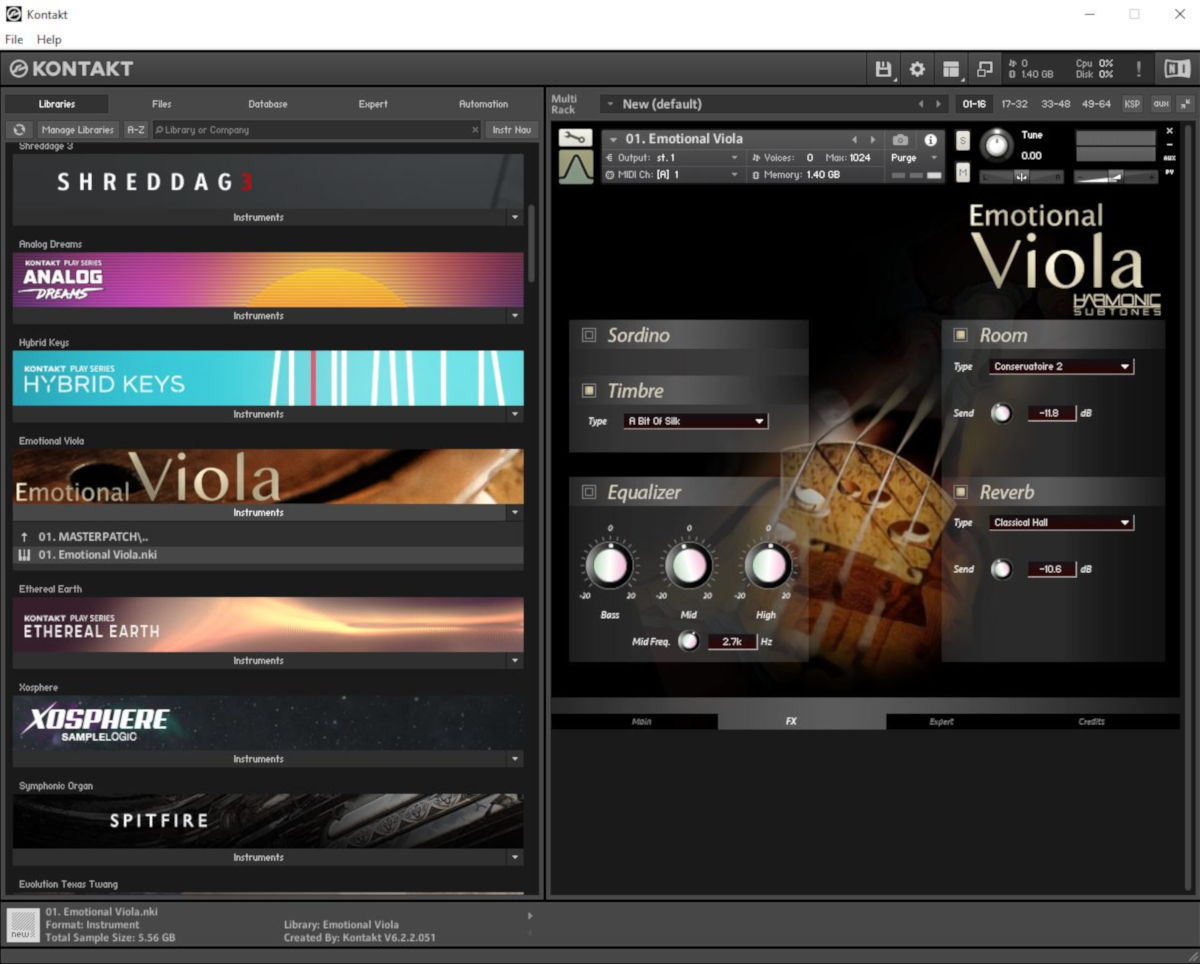The image size is (1200, 964).
Task: Open the Output st. 1 dropdown
Action: (672, 158)
